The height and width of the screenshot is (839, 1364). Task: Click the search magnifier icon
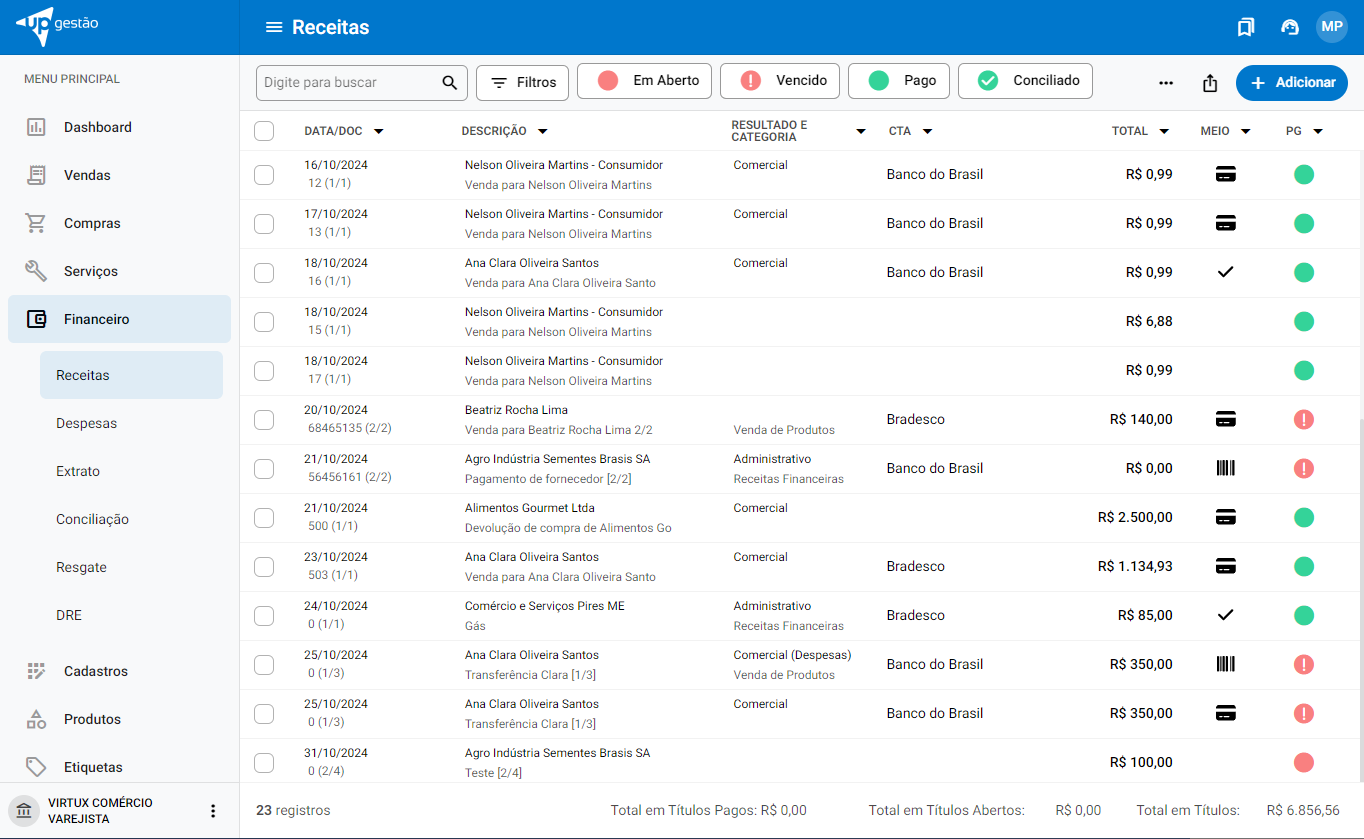[x=450, y=83]
